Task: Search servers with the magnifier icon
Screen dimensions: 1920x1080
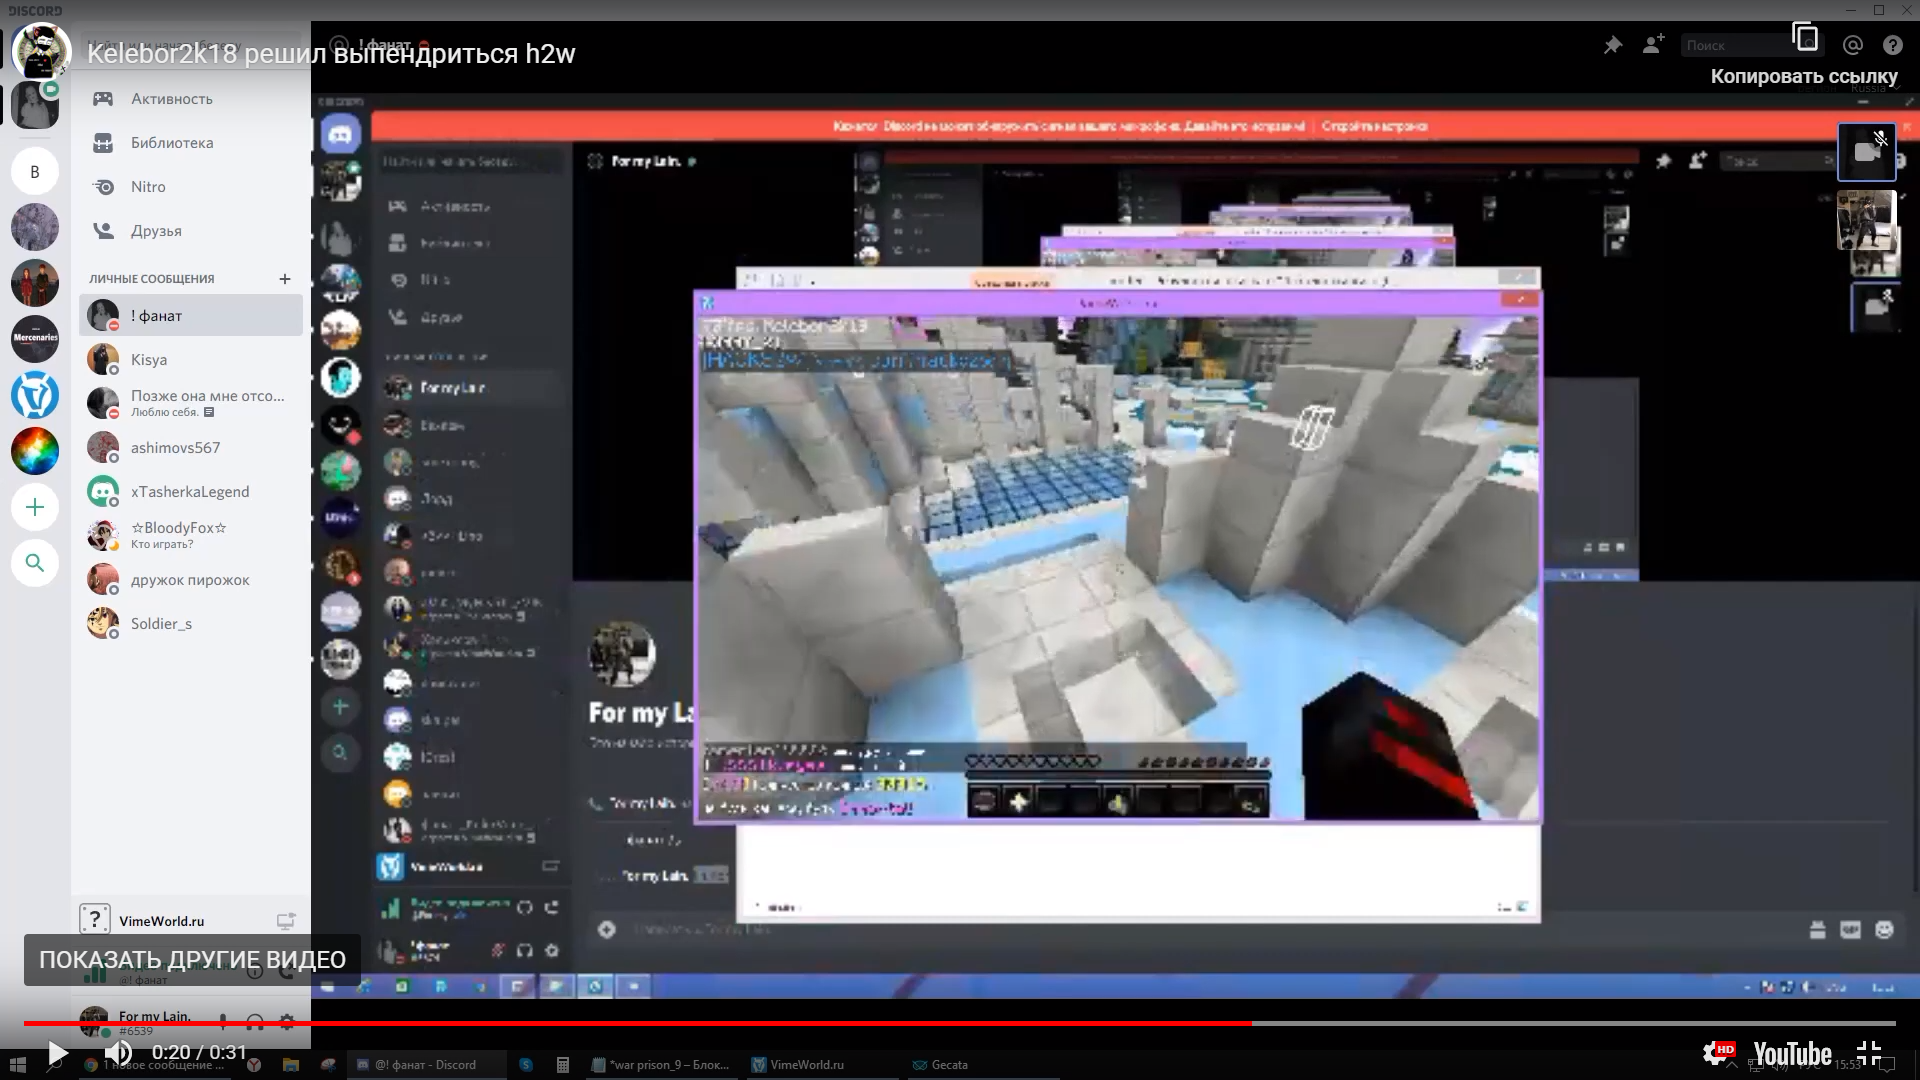Action: (x=35, y=563)
